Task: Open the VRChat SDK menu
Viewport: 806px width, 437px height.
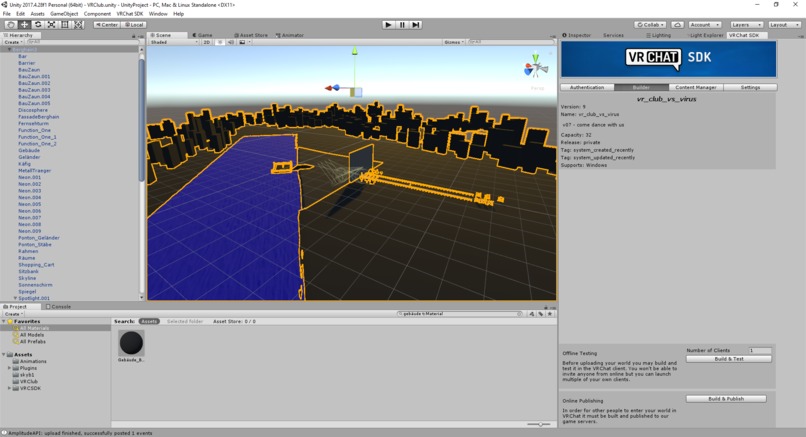Action: point(130,14)
